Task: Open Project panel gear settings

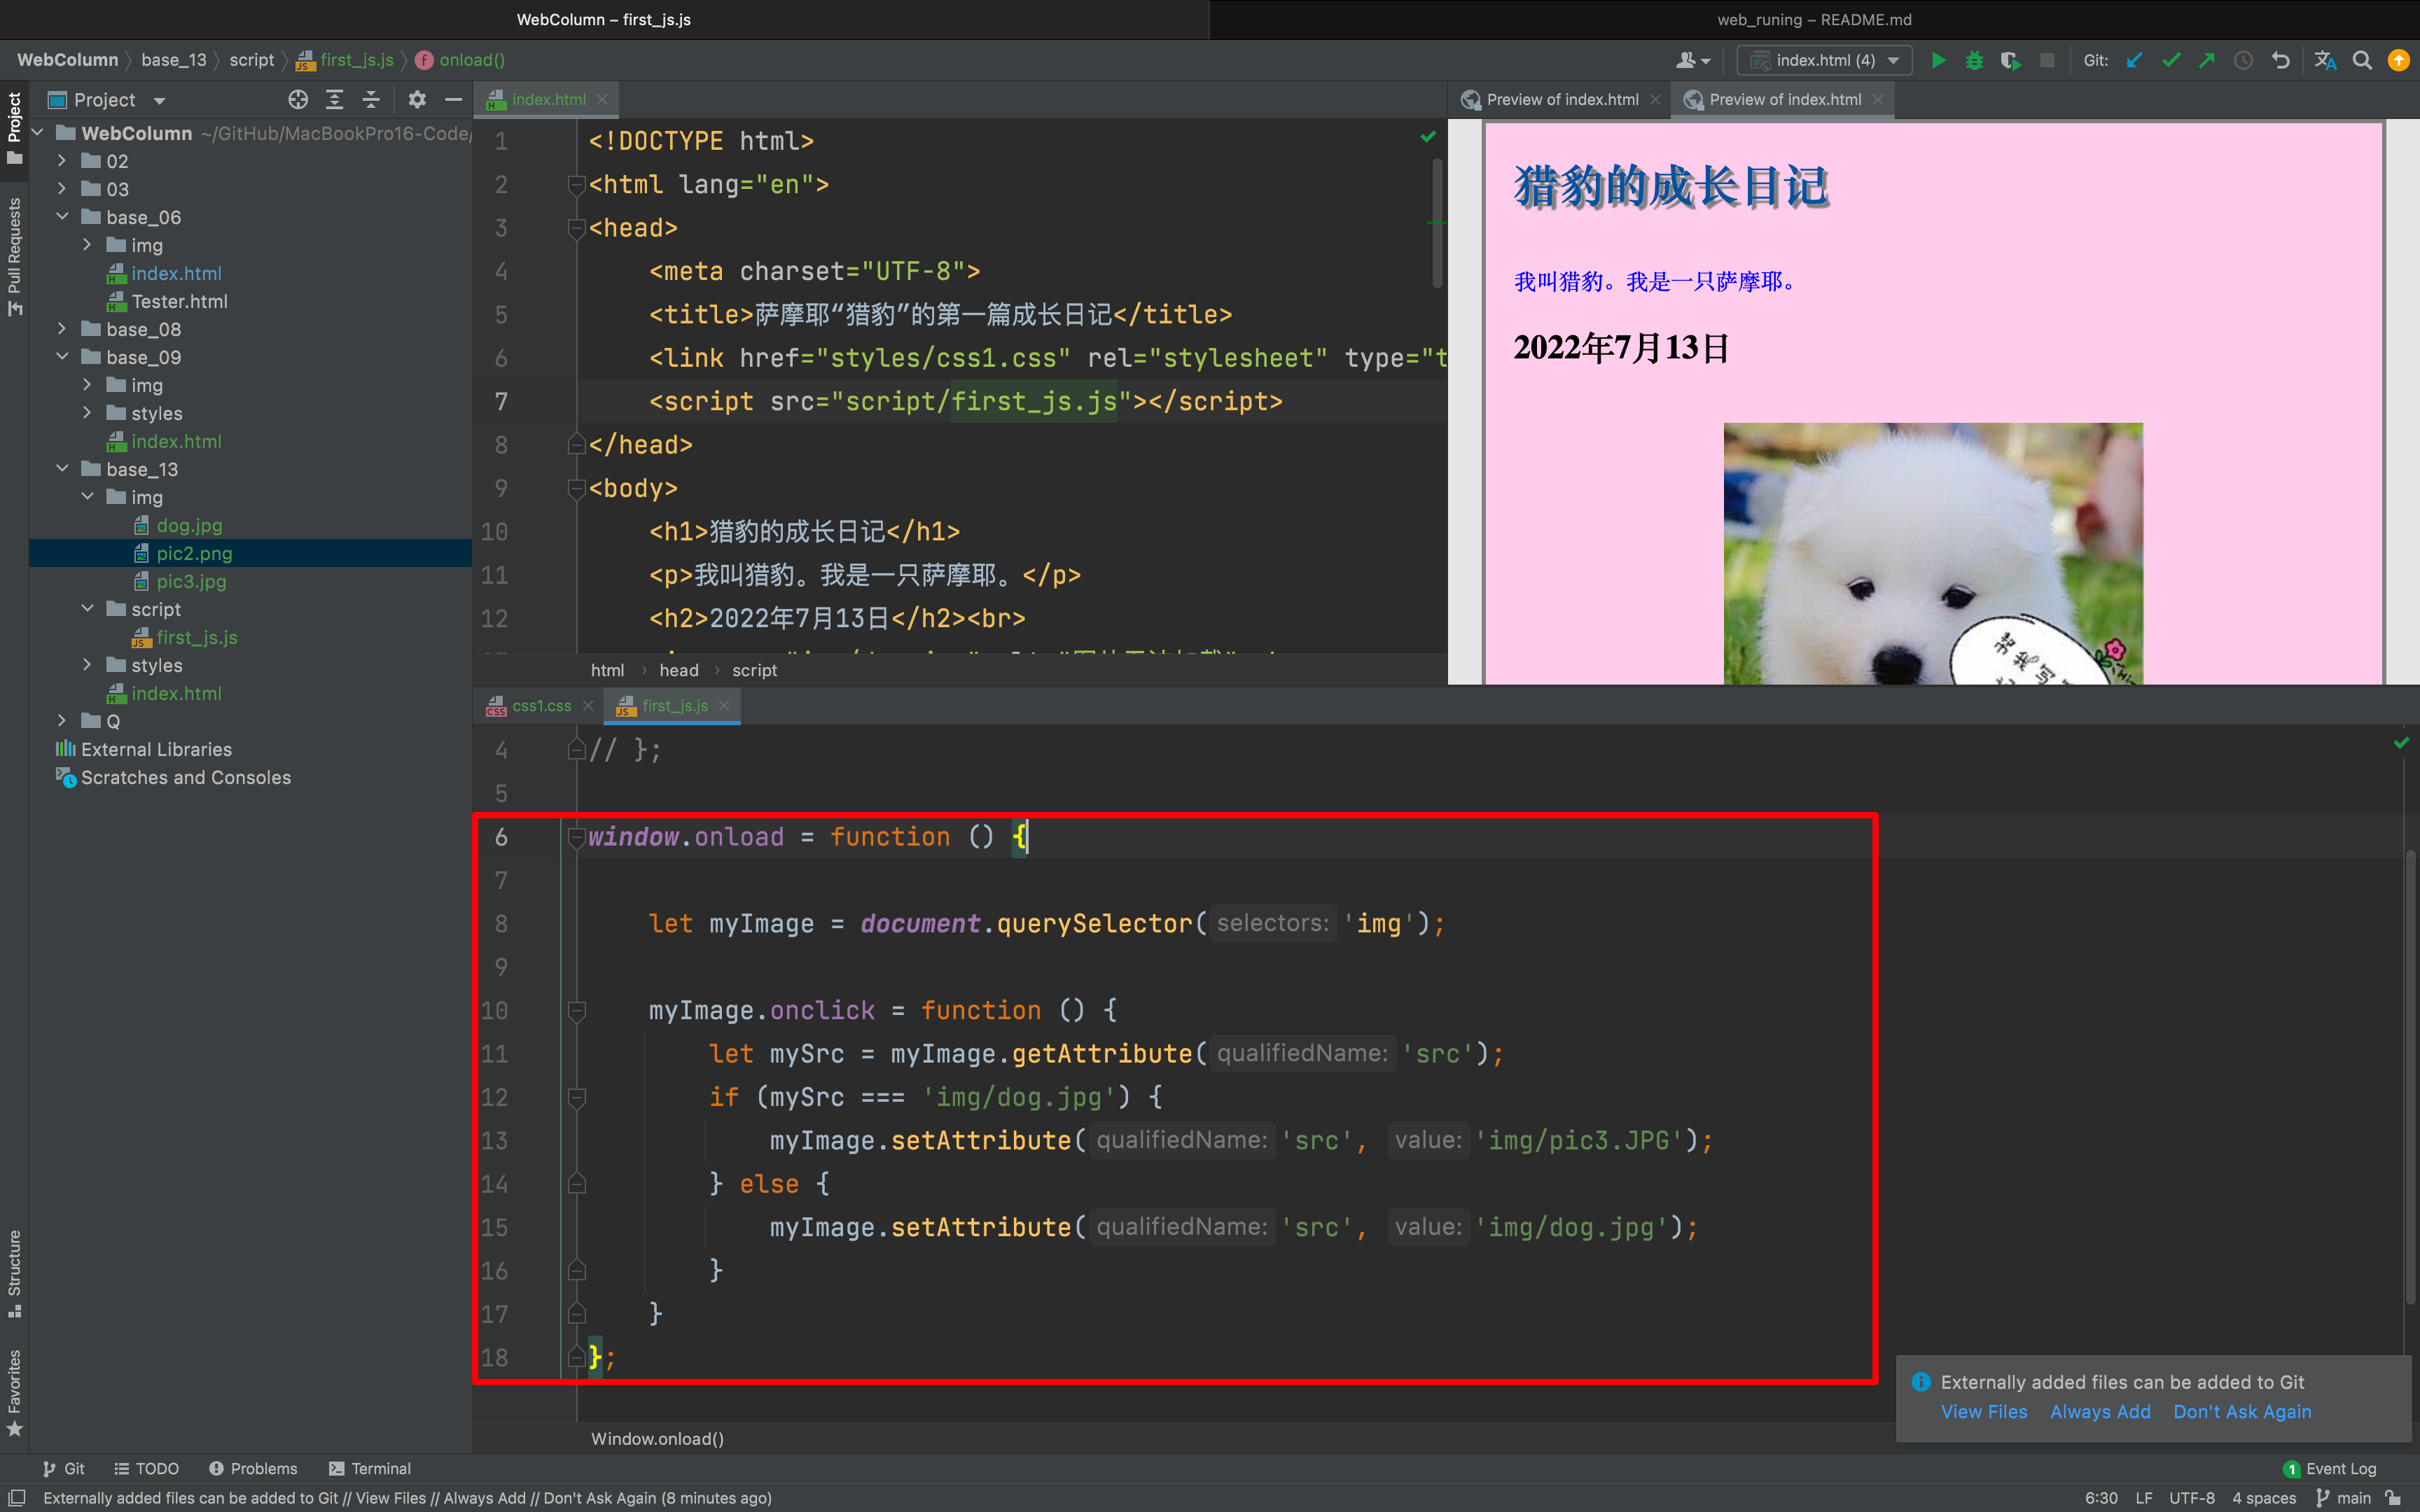Action: (417, 100)
